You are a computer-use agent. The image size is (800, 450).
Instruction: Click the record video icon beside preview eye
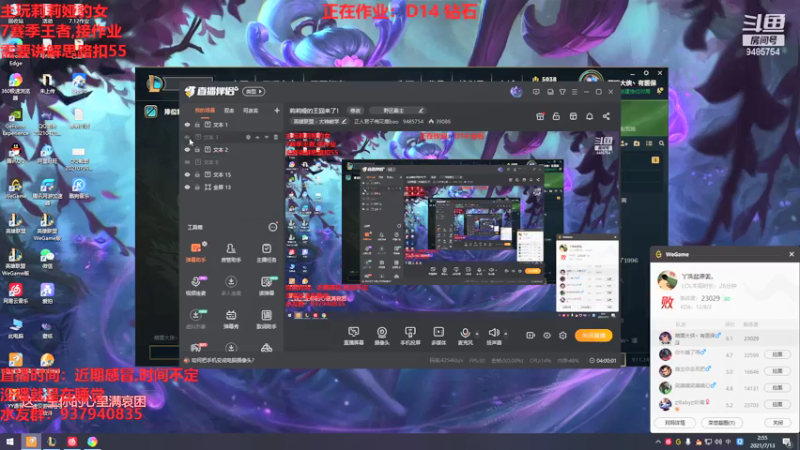tap(530, 335)
